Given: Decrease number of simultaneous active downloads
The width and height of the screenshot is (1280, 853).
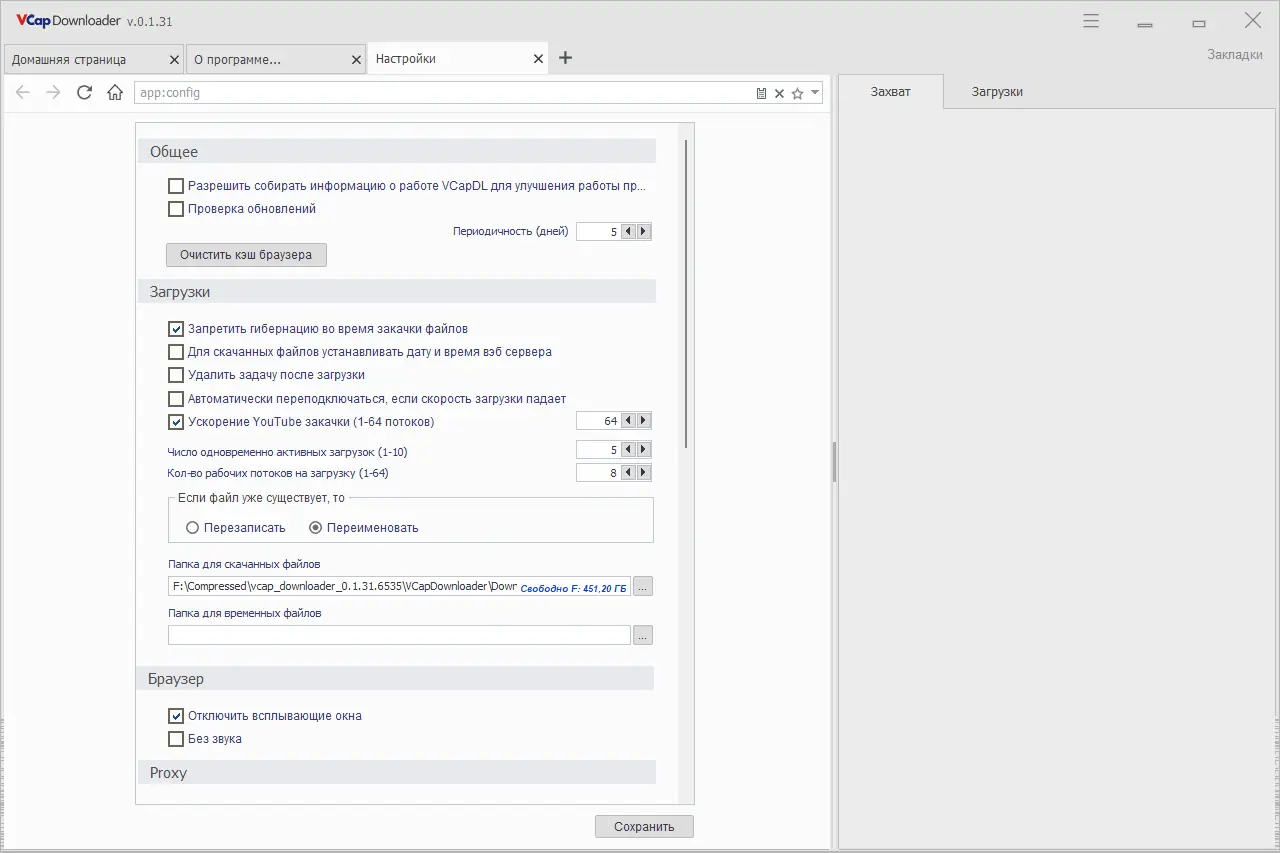Looking at the screenshot, I should tap(629, 451).
